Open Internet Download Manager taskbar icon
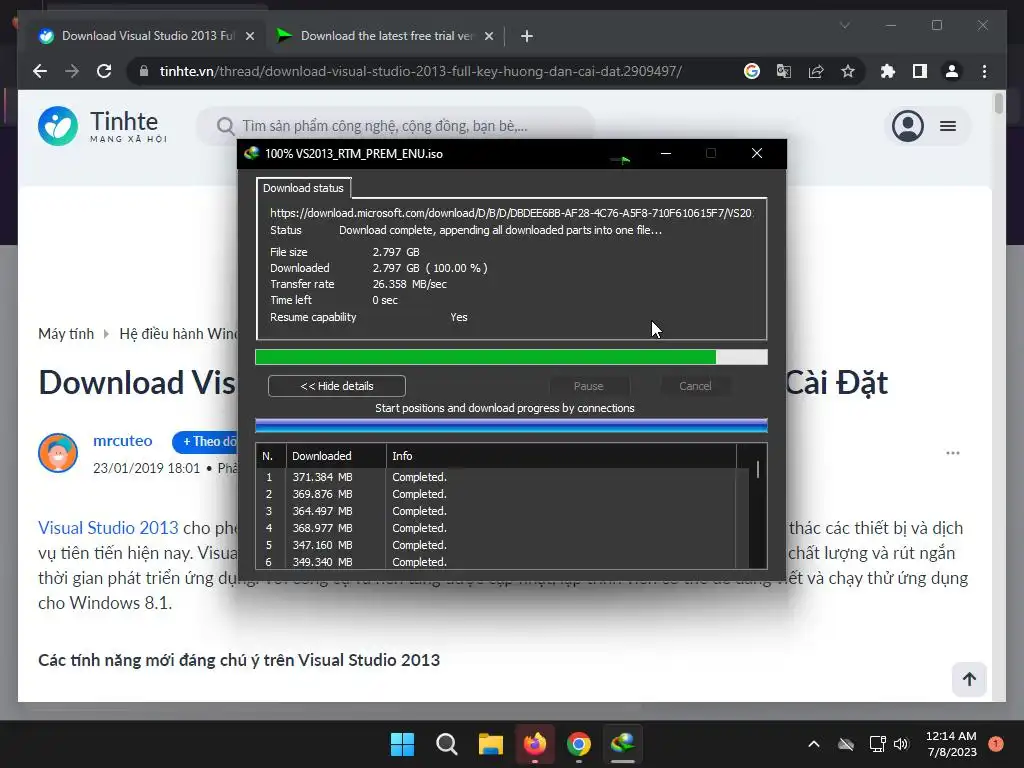Image resolution: width=1024 pixels, height=768 pixels. (623, 744)
